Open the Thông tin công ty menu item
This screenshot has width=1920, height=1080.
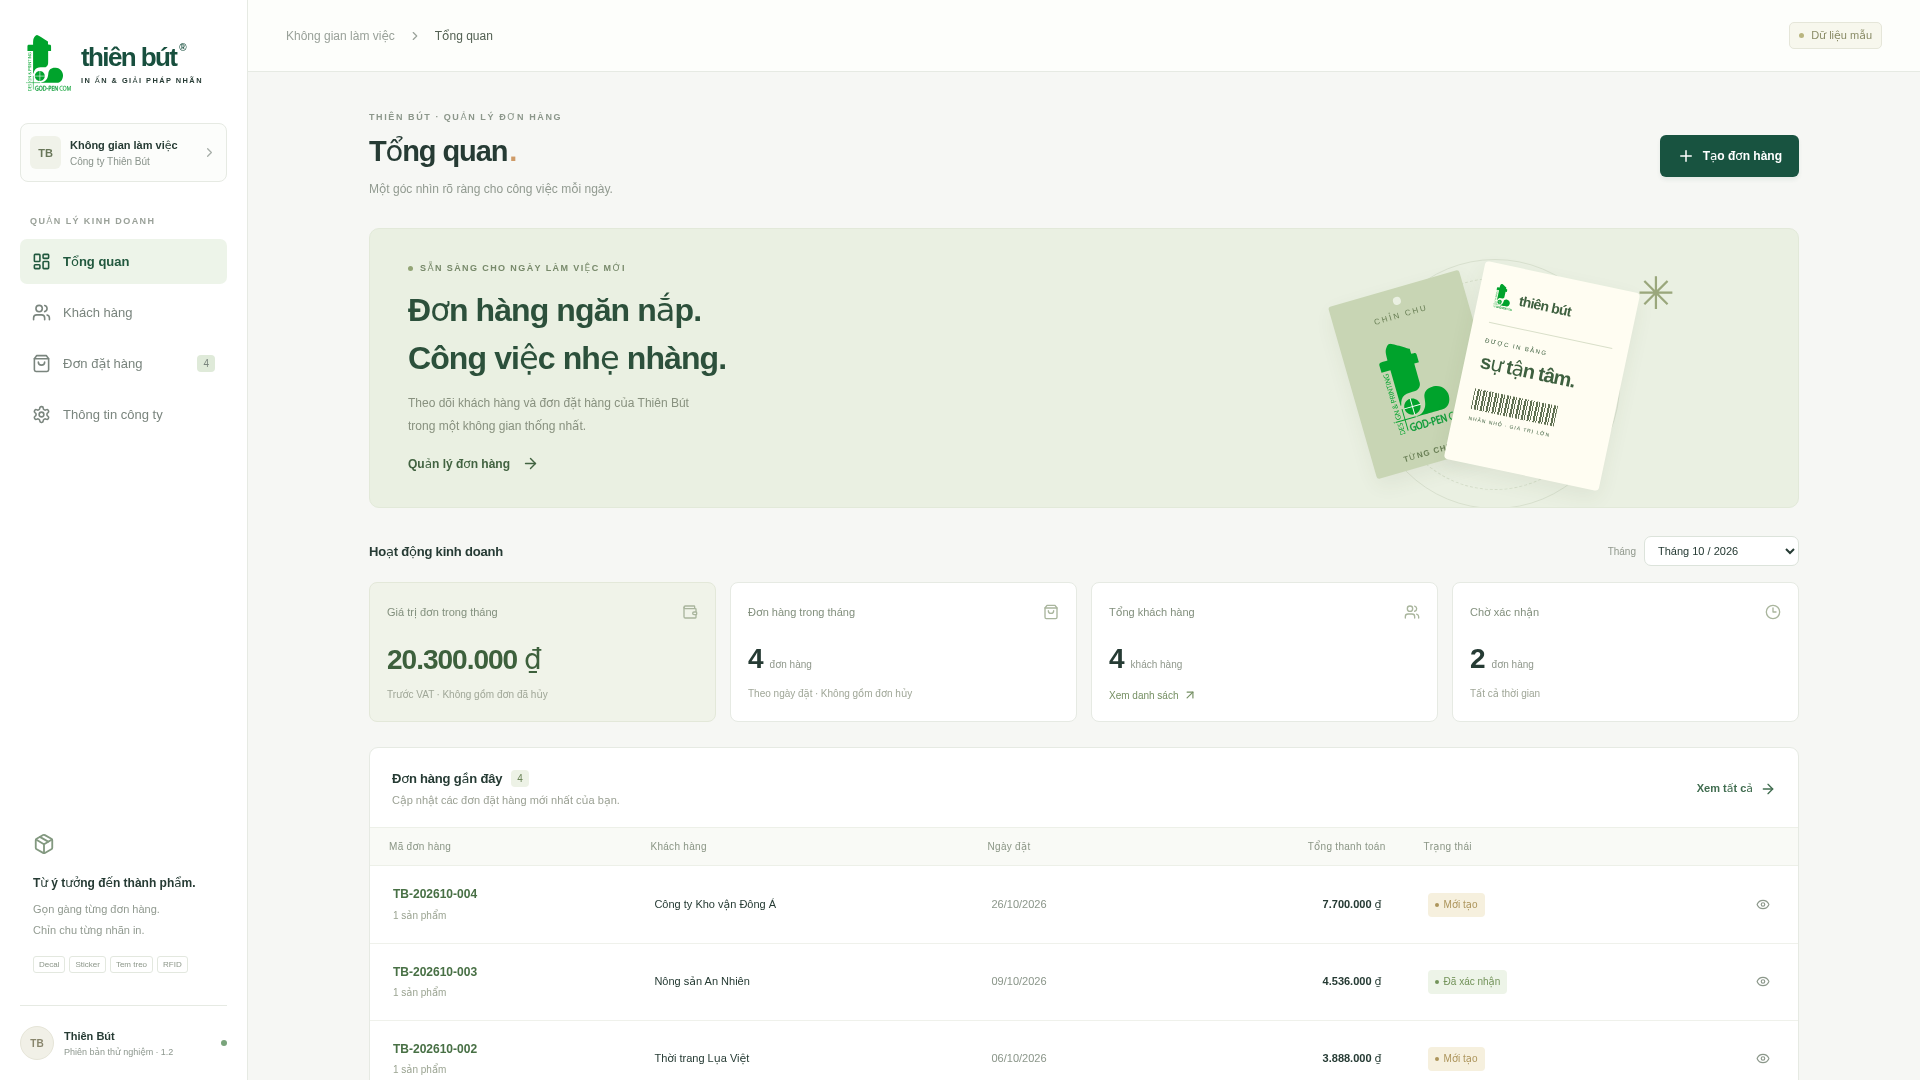click(x=123, y=415)
